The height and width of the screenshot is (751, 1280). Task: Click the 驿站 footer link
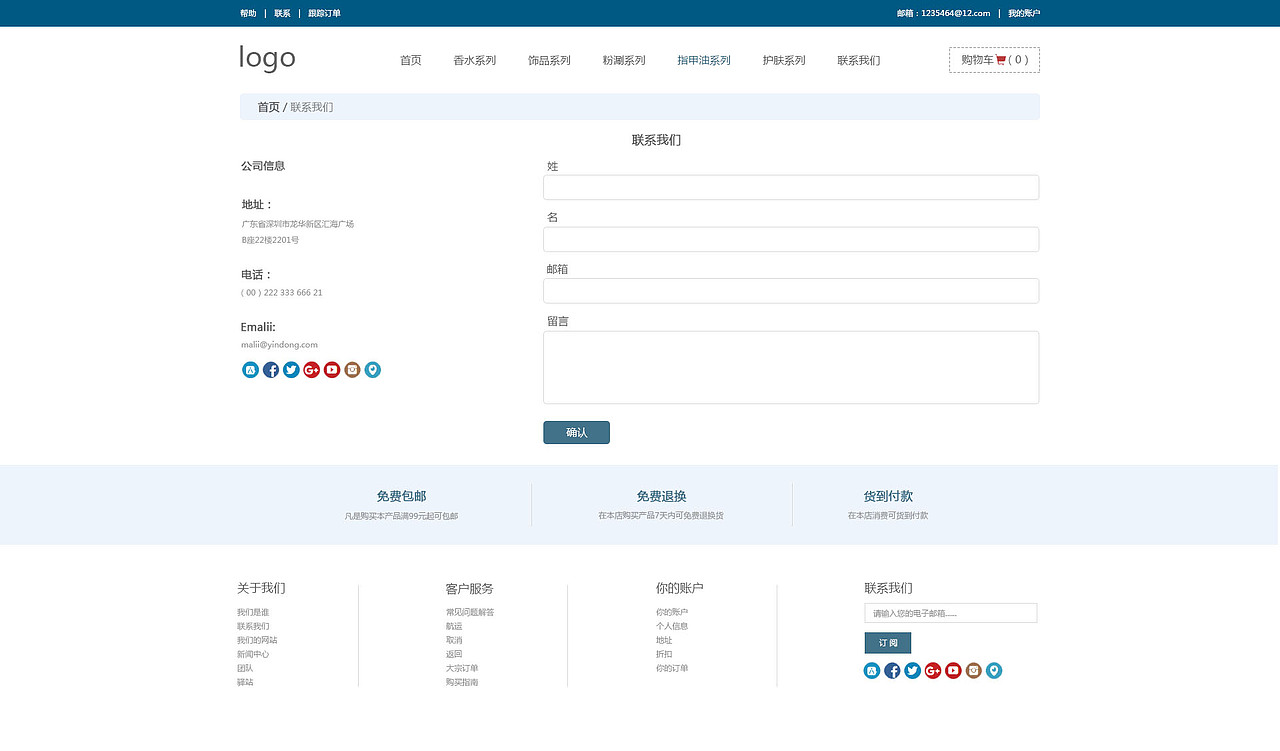pos(245,682)
